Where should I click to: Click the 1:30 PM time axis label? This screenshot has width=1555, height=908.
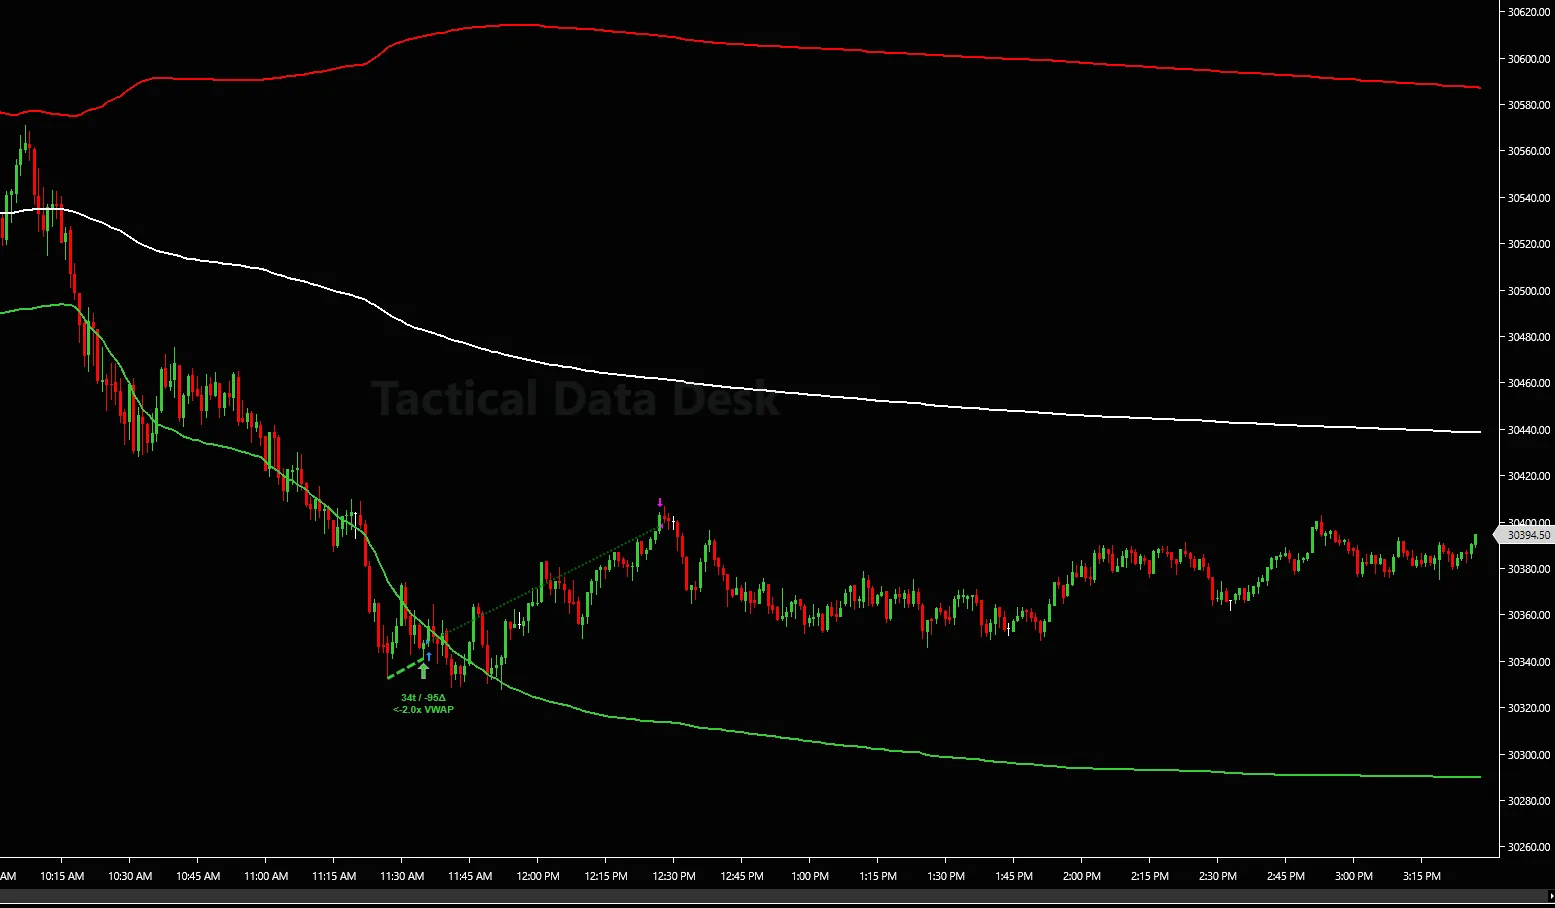pos(946,876)
